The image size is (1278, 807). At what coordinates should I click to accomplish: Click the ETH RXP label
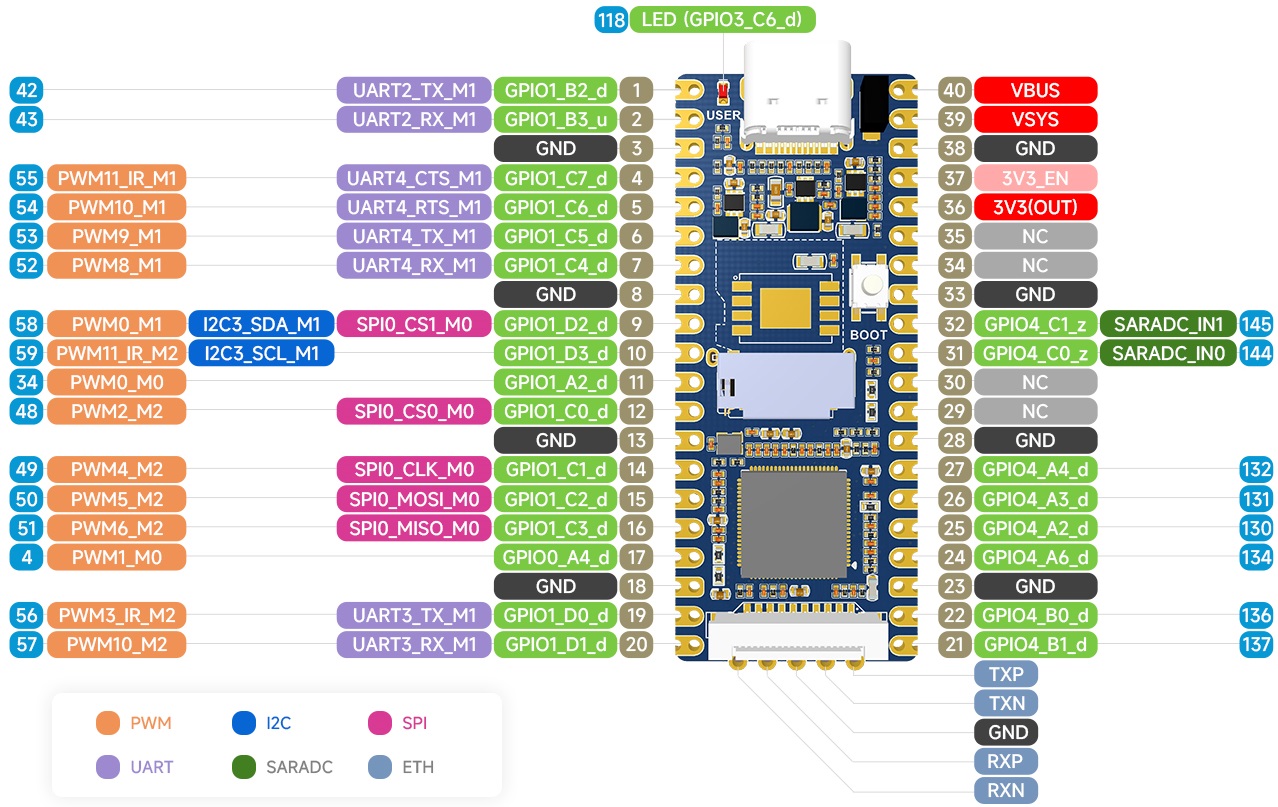pos(1006,761)
